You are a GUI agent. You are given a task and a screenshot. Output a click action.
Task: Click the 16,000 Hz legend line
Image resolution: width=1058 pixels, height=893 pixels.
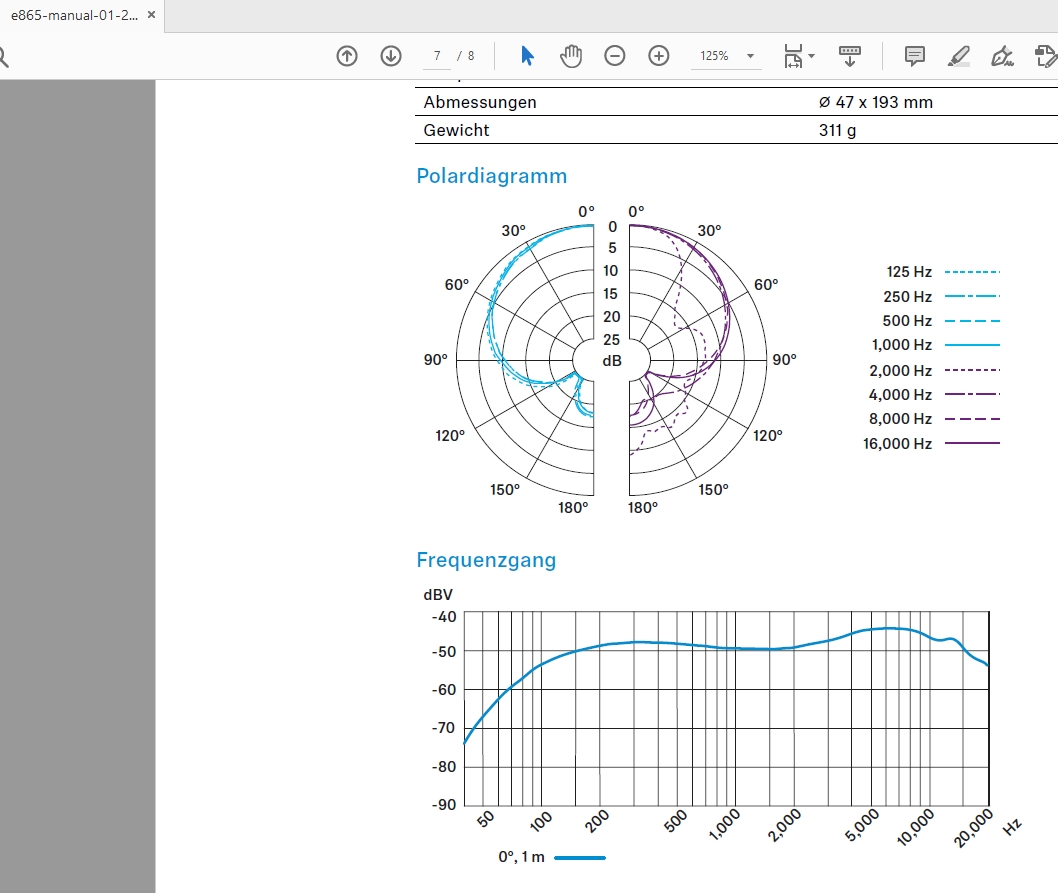click(971, 443)
